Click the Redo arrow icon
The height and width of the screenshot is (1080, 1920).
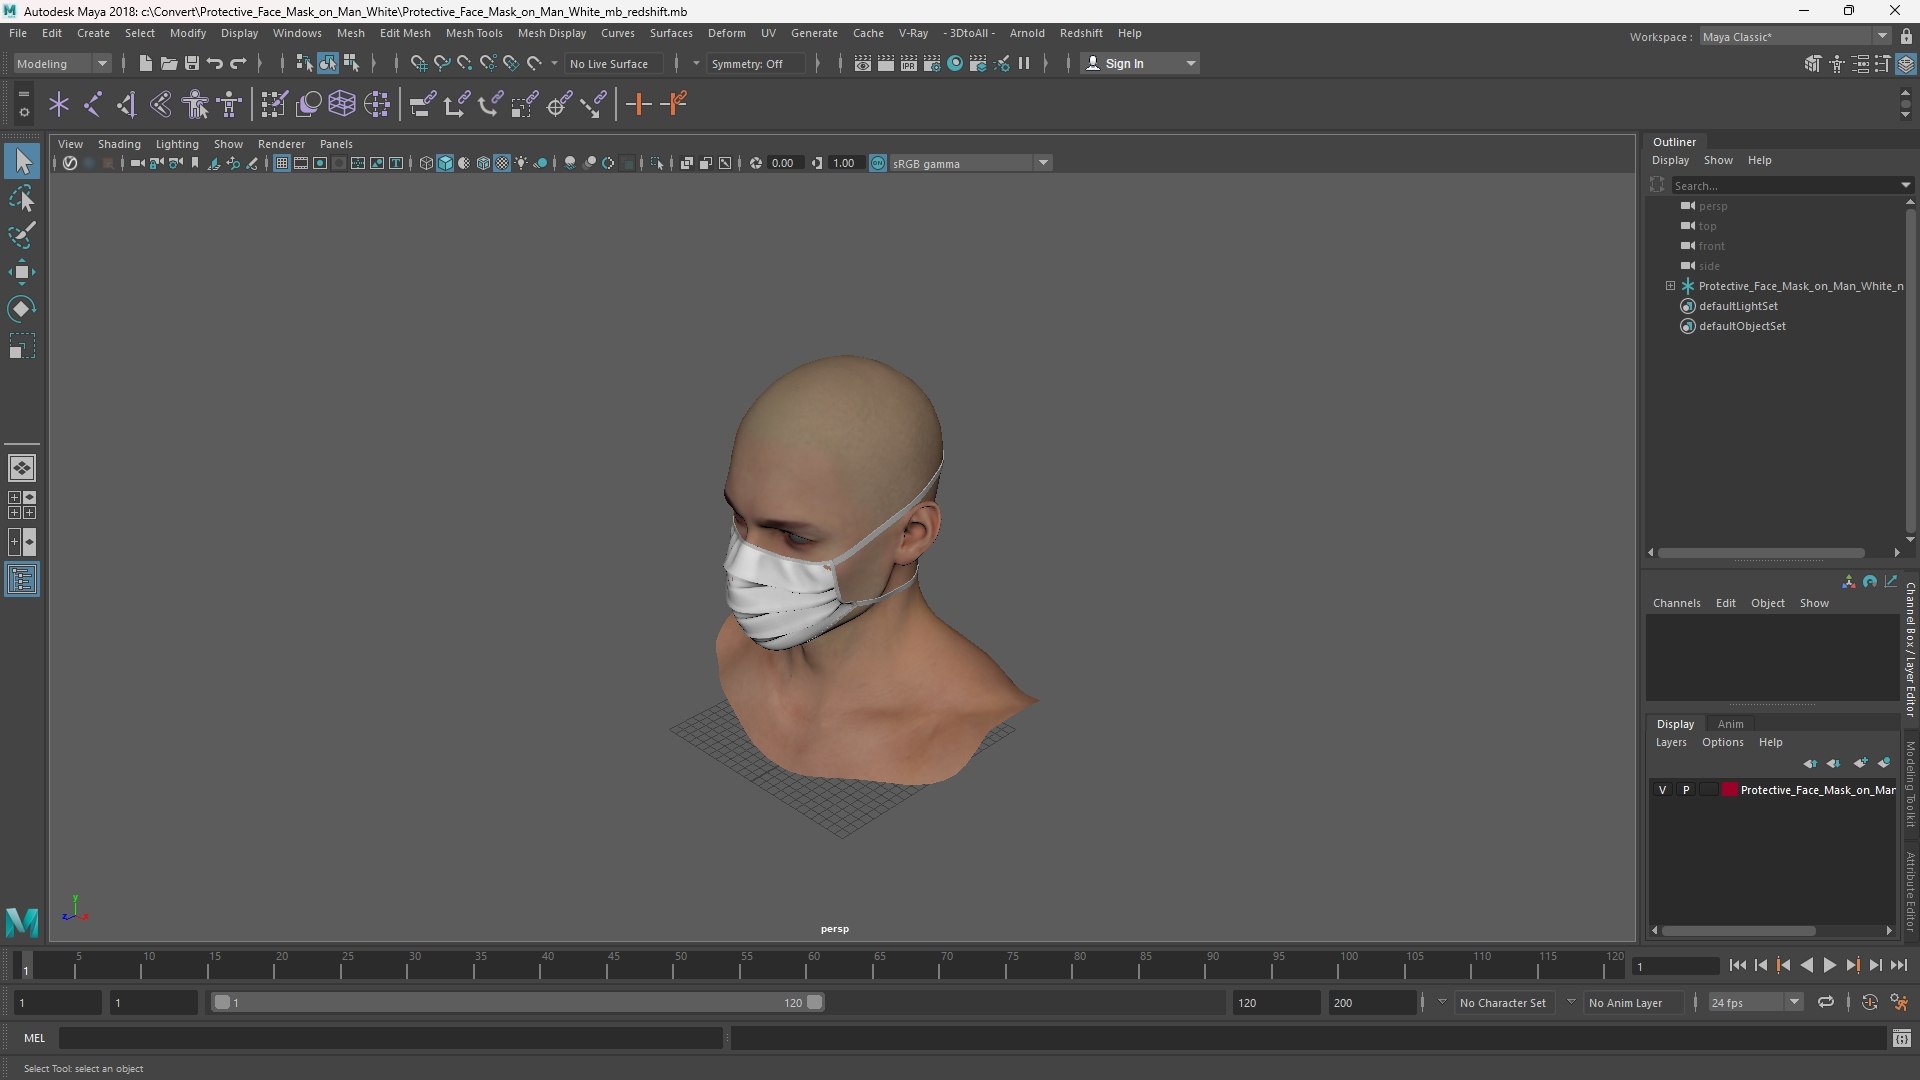click(x=238, y=63)
